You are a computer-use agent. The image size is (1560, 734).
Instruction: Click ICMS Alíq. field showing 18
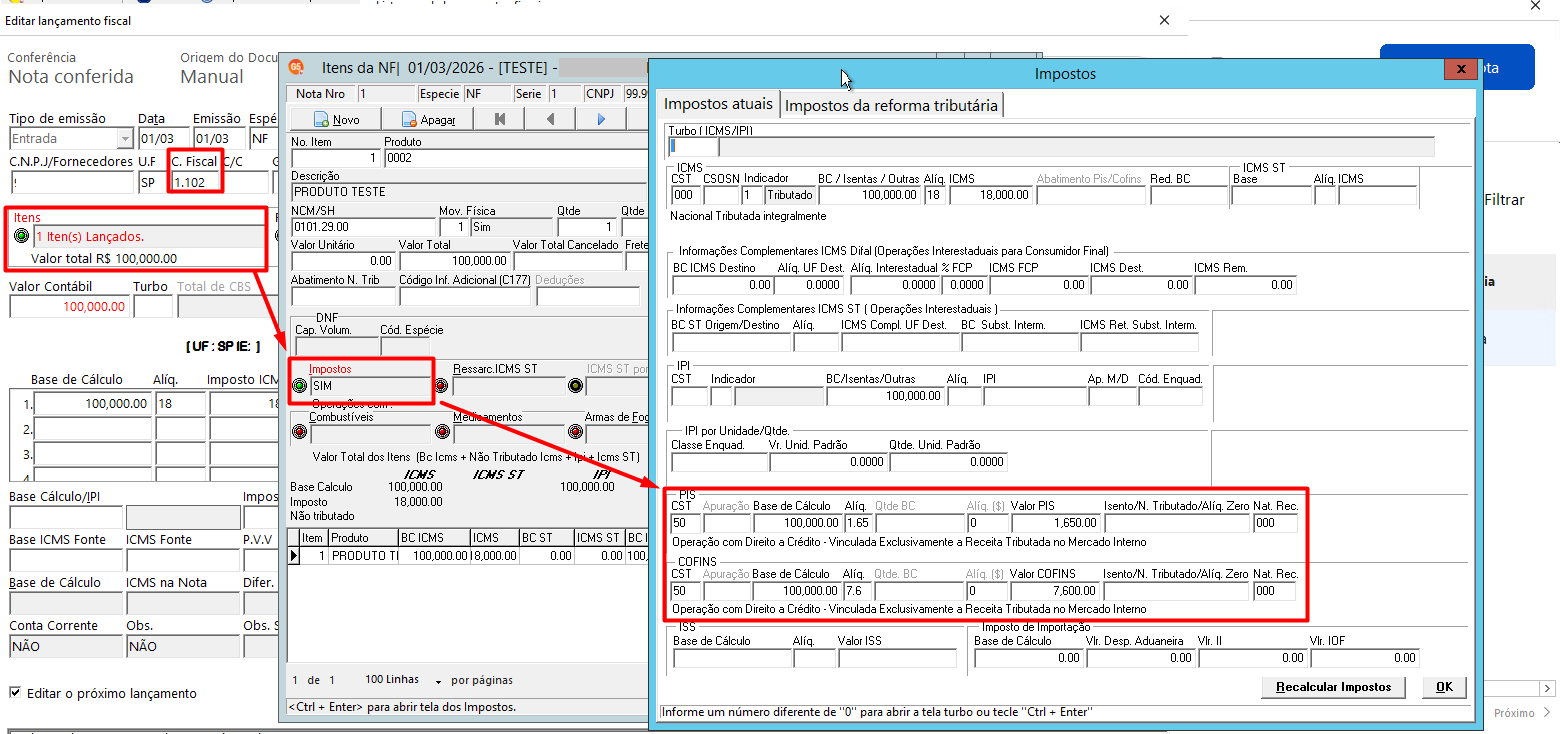[x=935, y=196]
